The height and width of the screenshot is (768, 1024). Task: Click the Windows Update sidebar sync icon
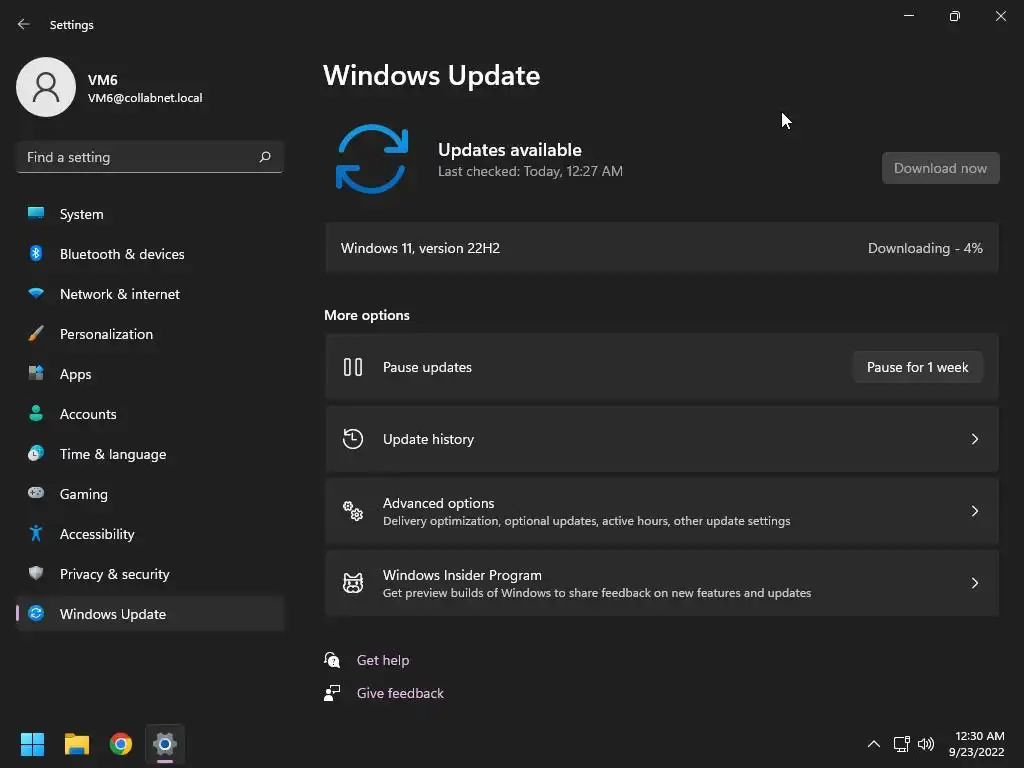tap(36, 613)
